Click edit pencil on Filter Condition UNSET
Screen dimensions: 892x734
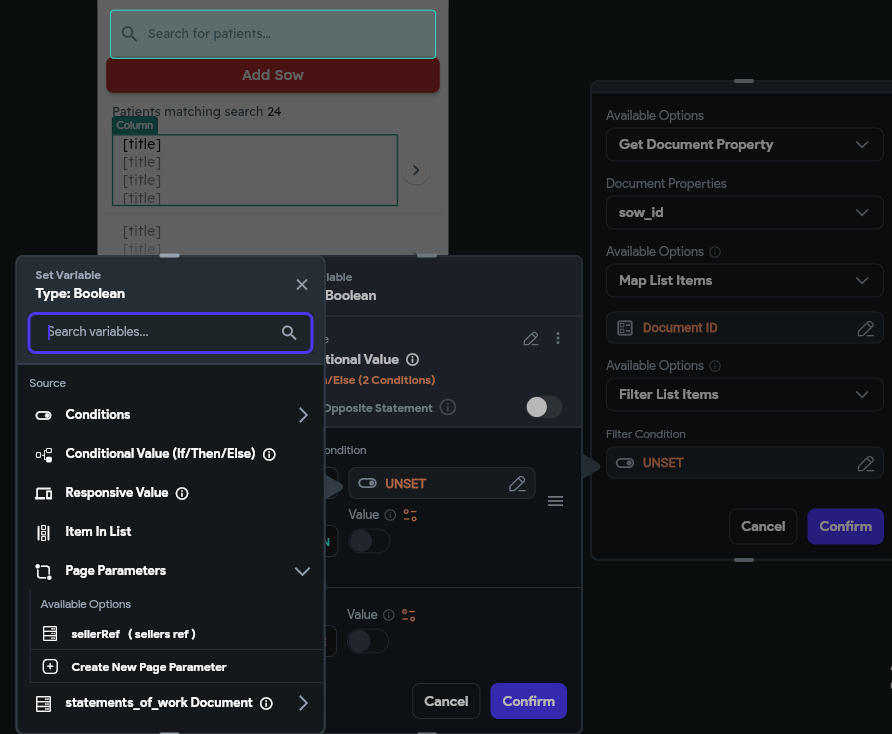(865, 463)
